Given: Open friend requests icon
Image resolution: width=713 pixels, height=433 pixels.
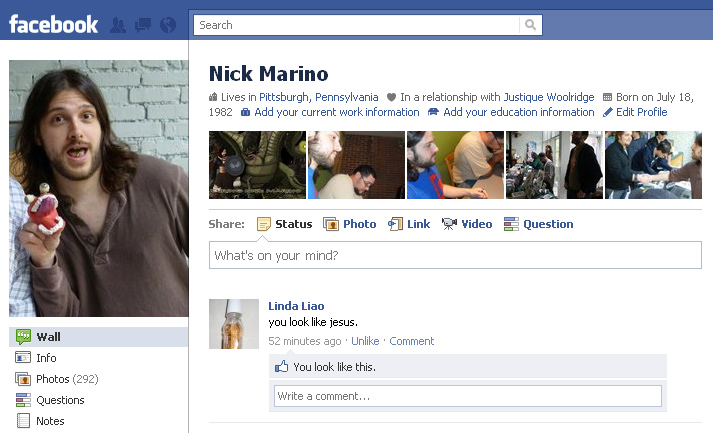Looking at the screenshot, I should 118,25.
